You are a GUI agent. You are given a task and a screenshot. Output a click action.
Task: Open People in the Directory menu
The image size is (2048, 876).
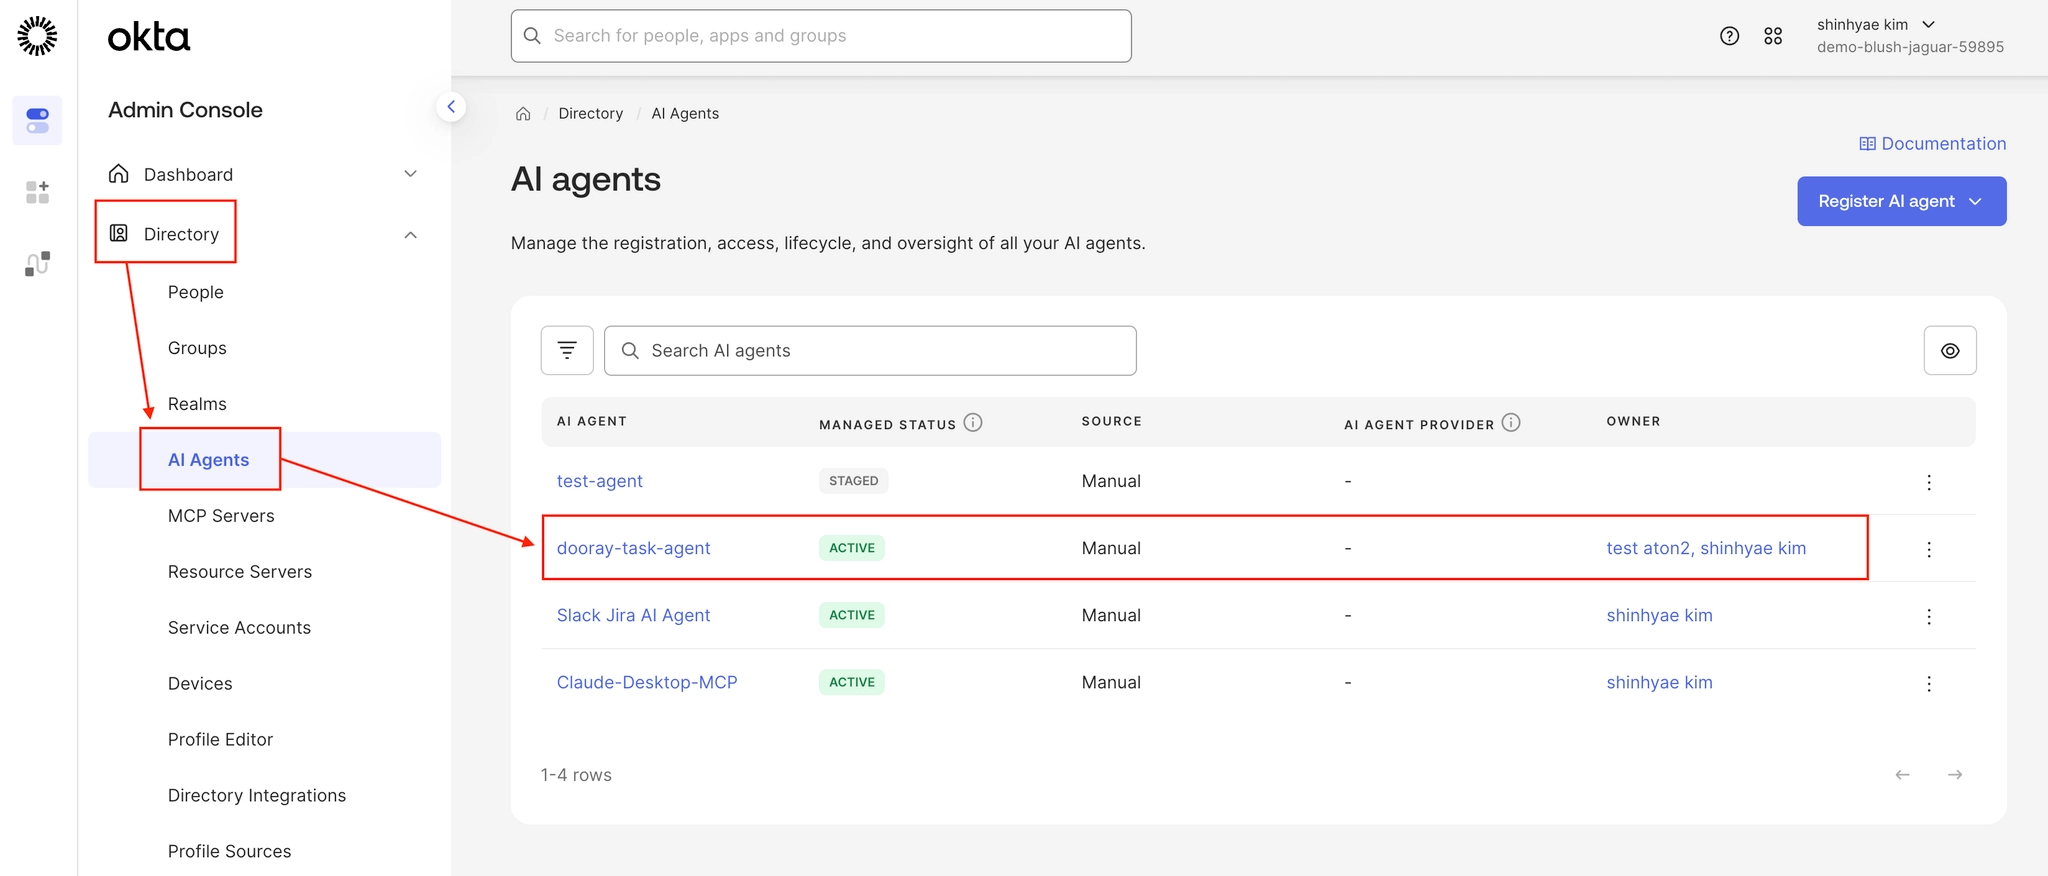[196, 292]
